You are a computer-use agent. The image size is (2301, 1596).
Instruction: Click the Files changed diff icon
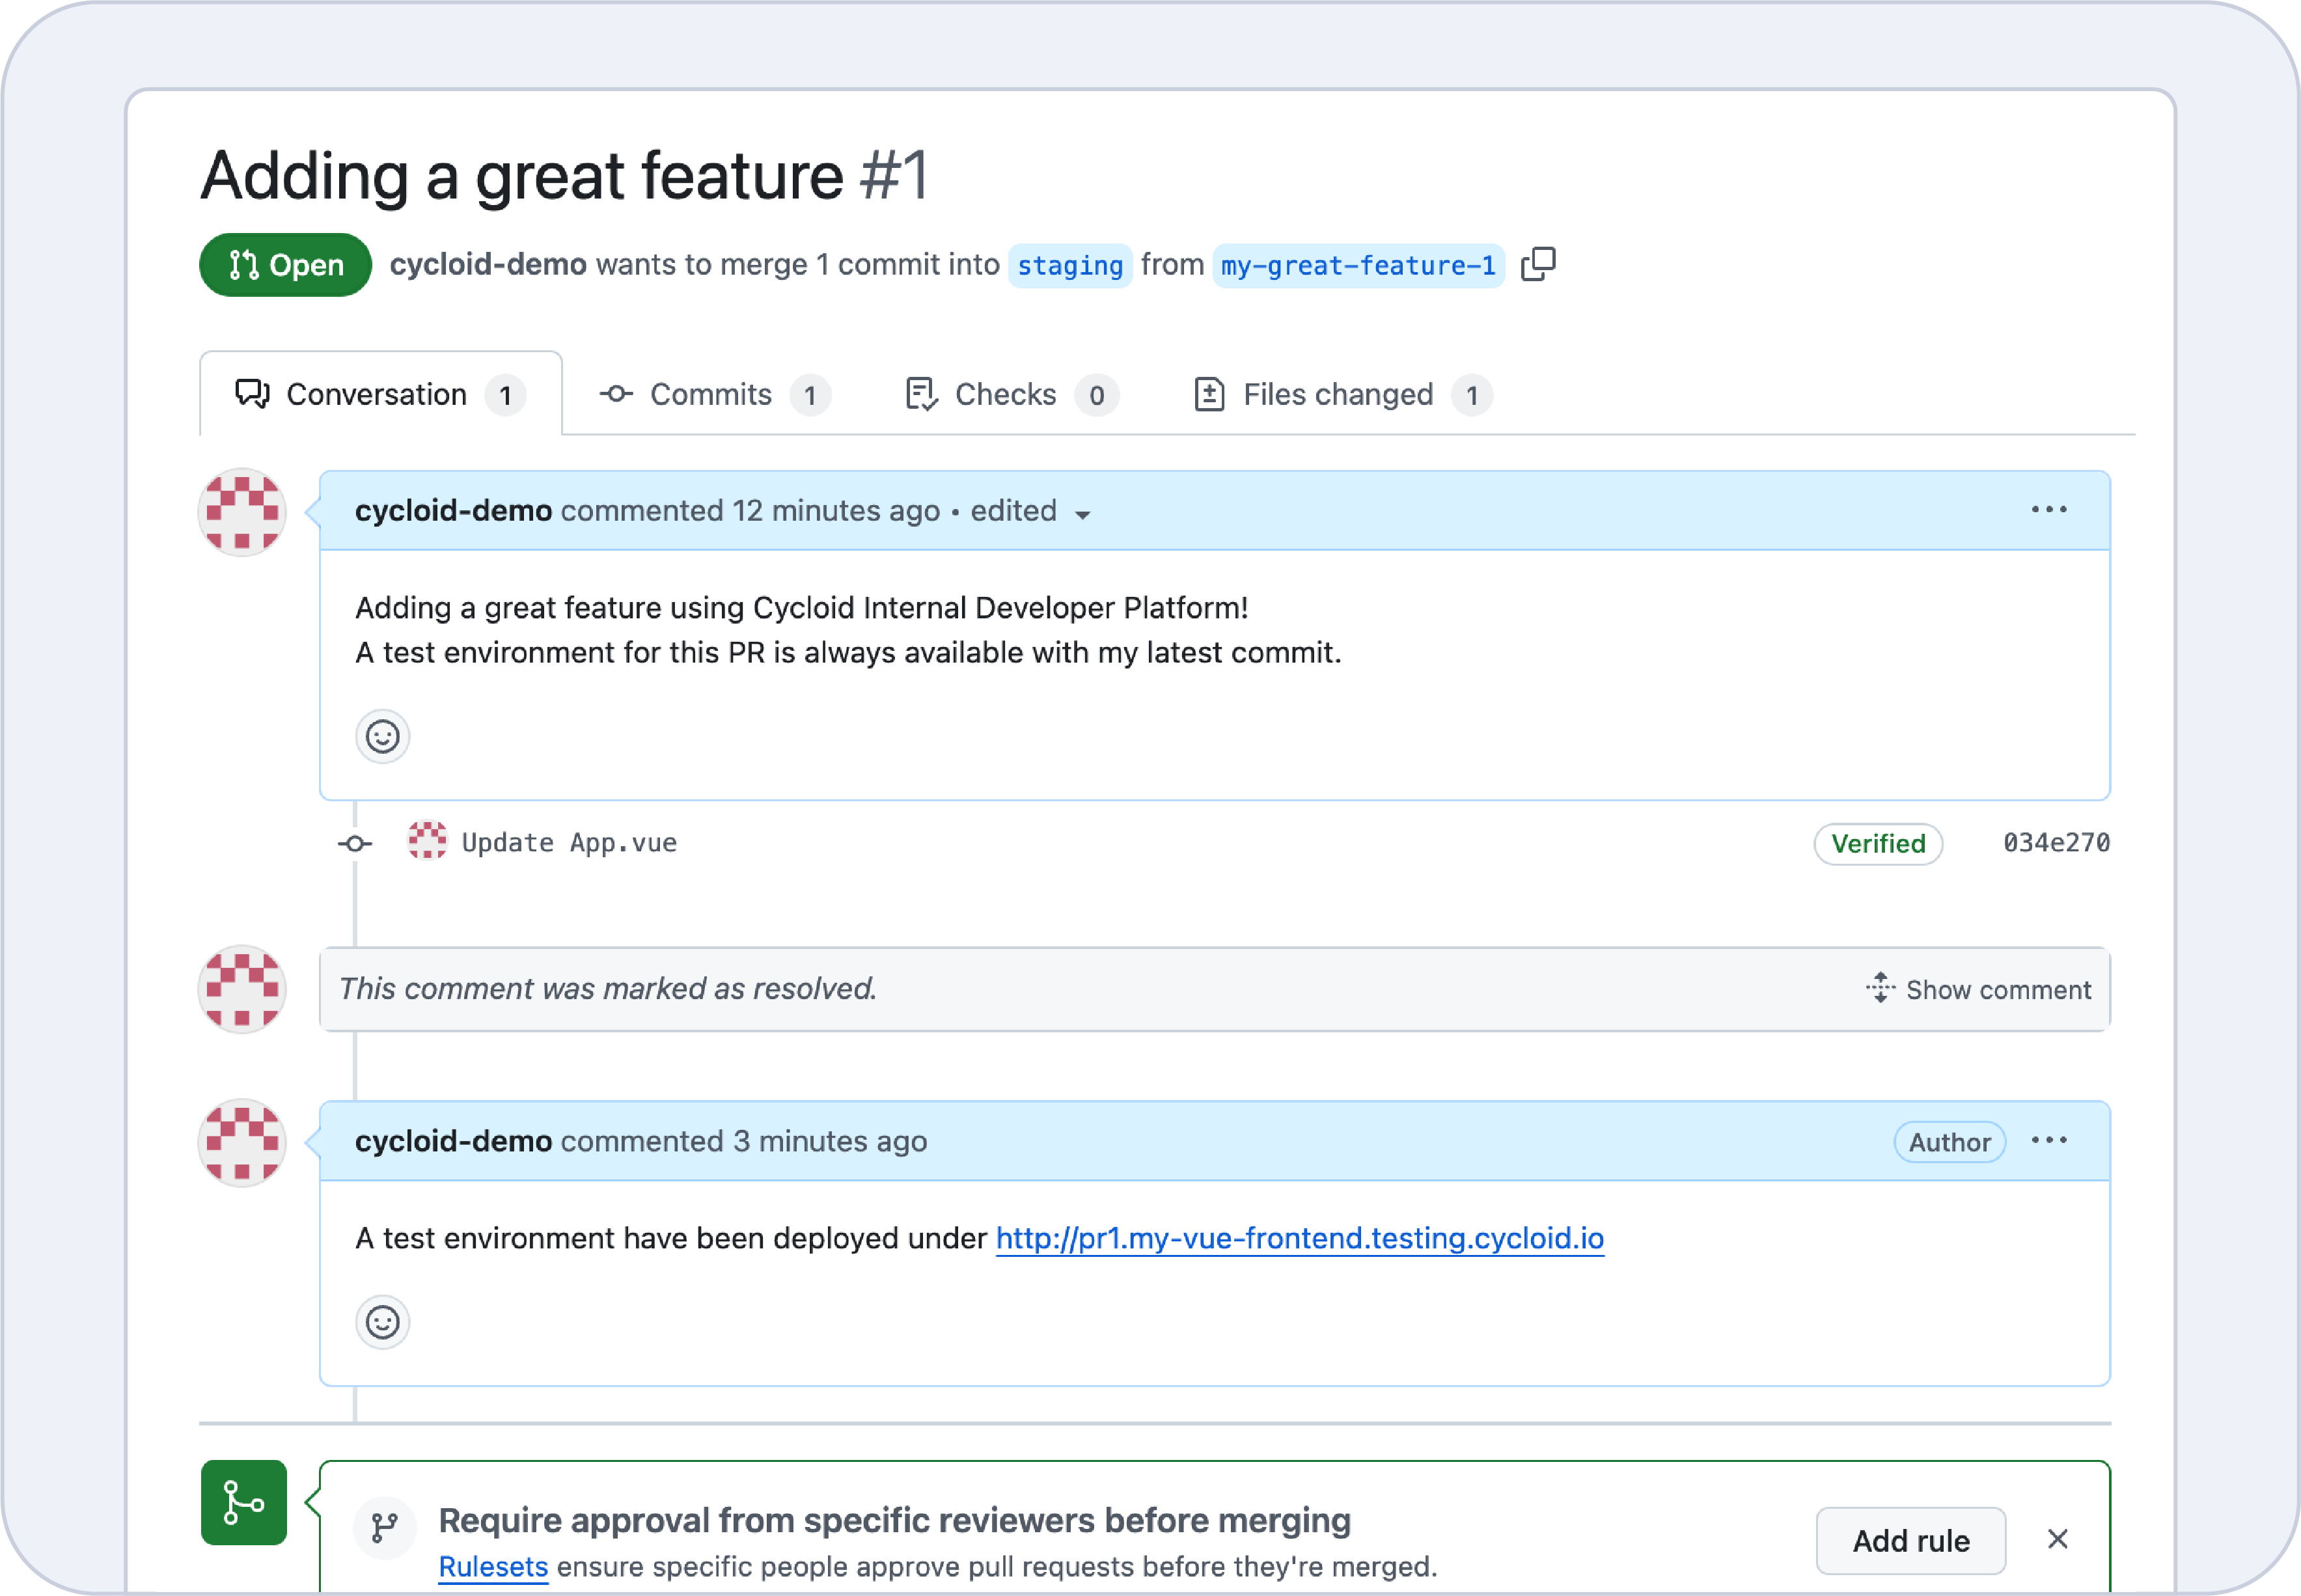[1210, 394]
